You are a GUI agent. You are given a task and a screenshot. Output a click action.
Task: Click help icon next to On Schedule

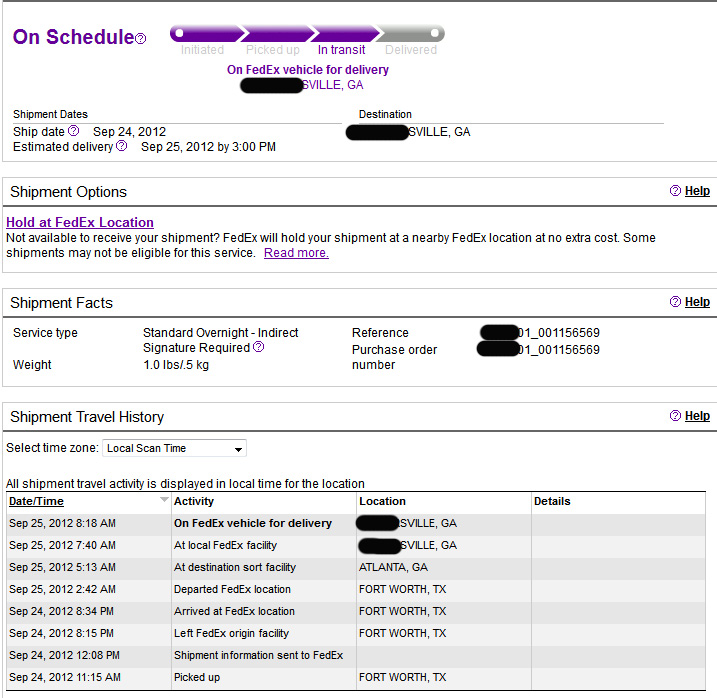[x=141, y=39]
